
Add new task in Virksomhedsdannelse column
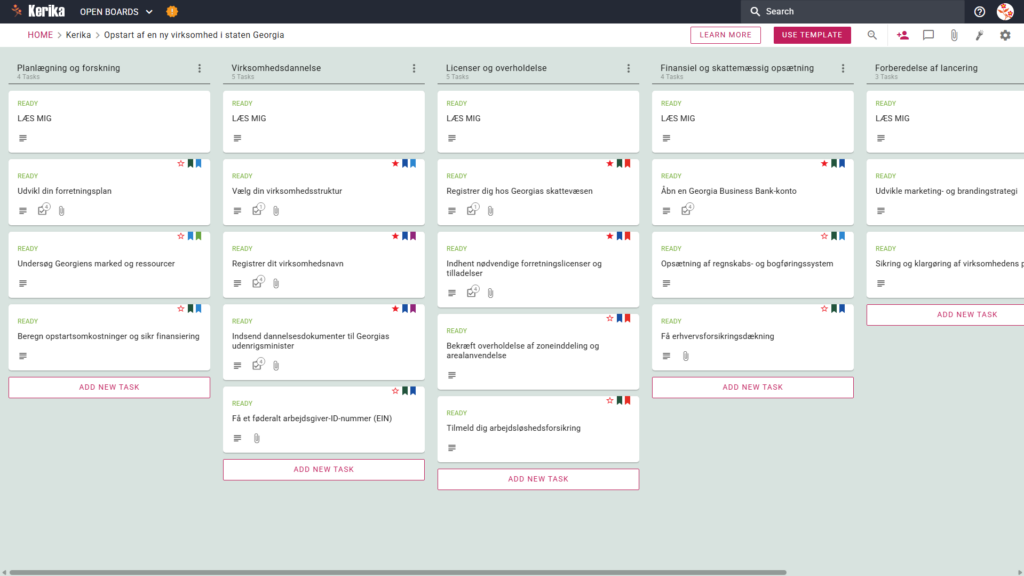[x=323, y=470]
